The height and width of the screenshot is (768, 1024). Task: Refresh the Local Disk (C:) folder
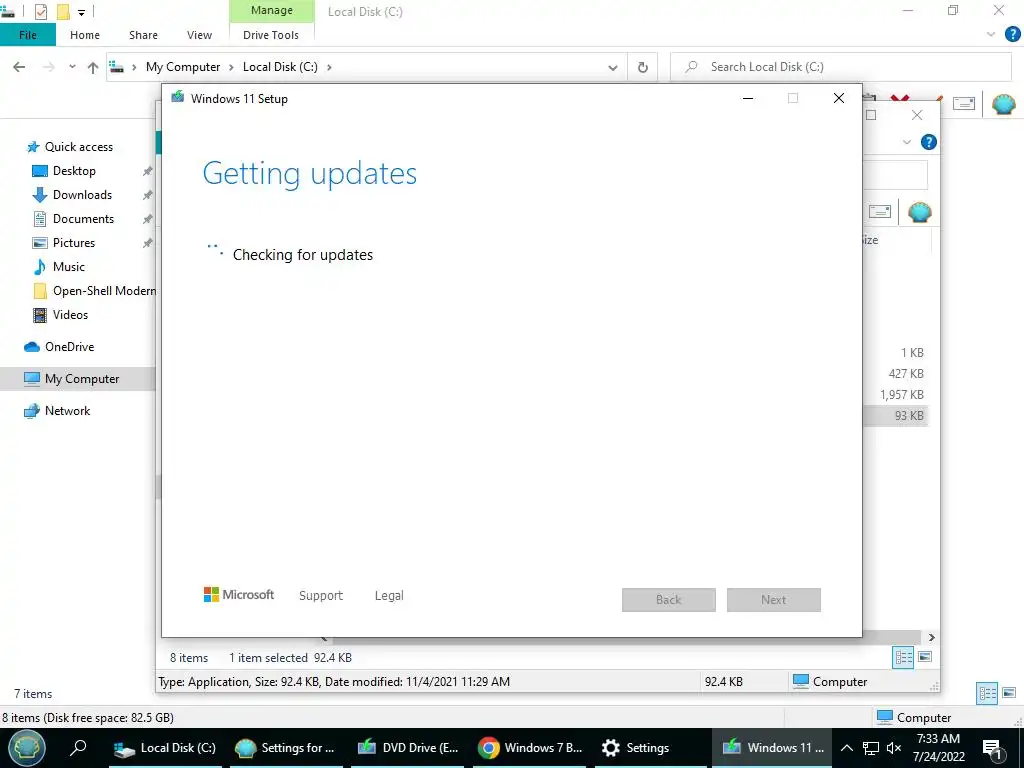click(x=643, y=67)
